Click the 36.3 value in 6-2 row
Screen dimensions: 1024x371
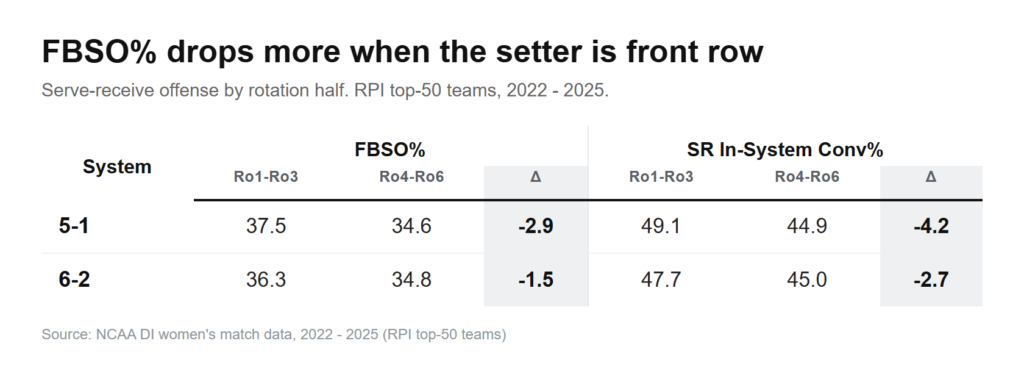pyautogui.click(x=266, y=280)
